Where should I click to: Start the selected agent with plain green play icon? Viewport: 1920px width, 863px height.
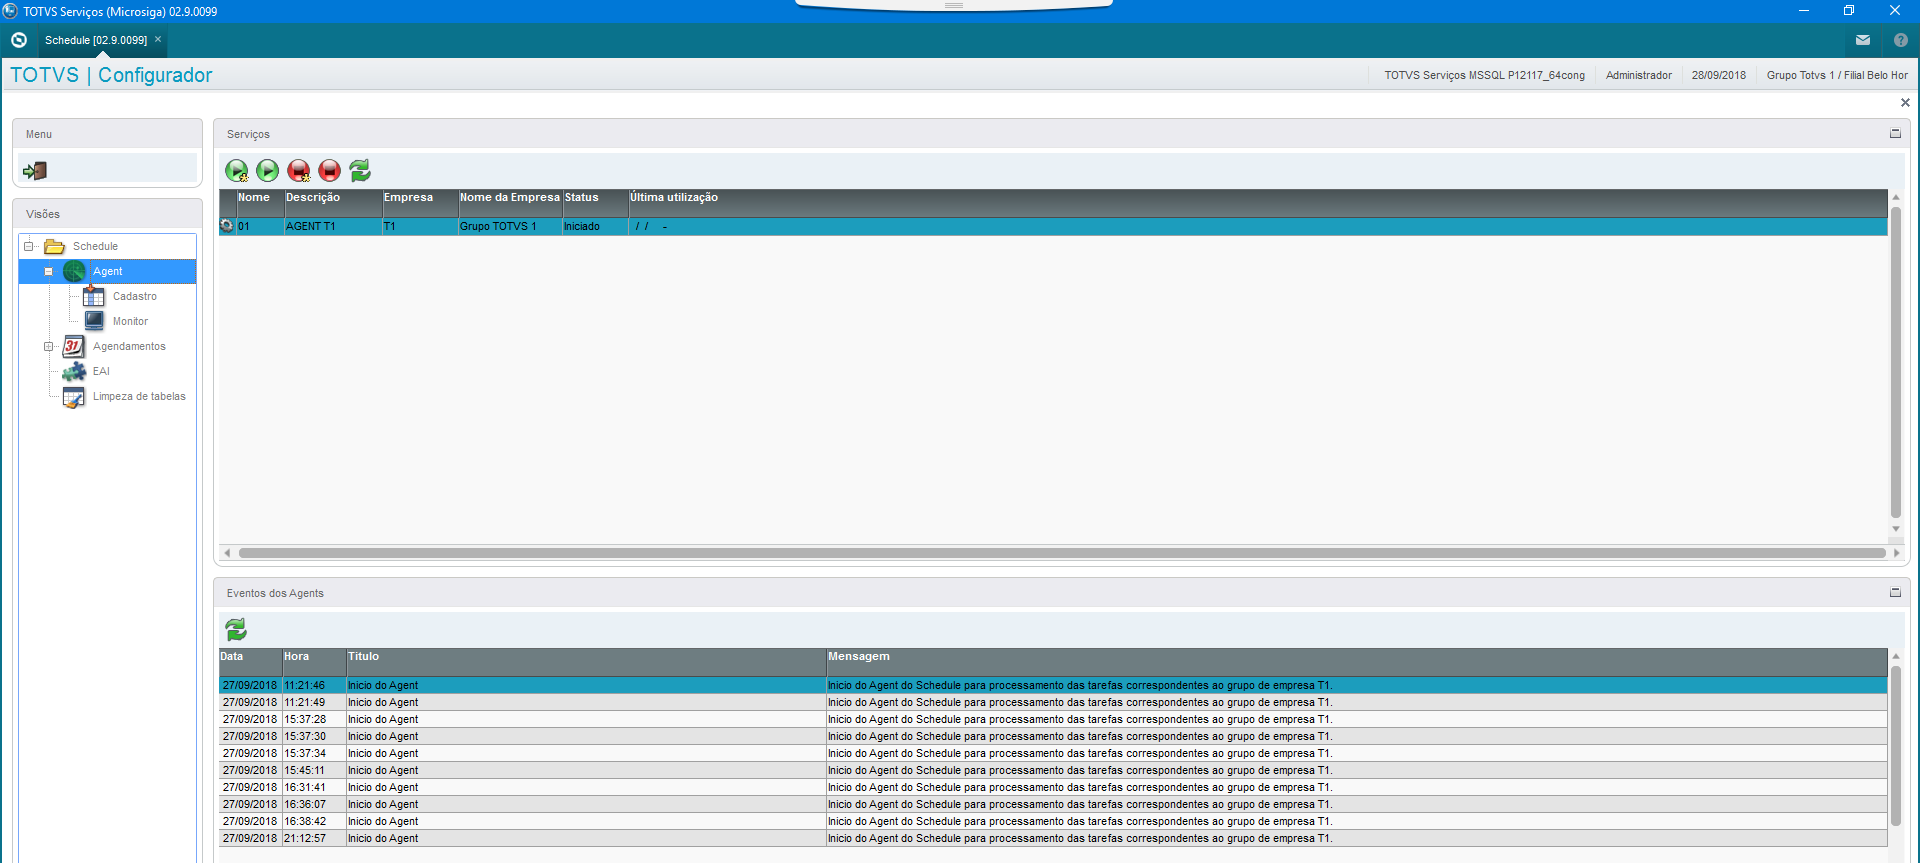[268, 171]
